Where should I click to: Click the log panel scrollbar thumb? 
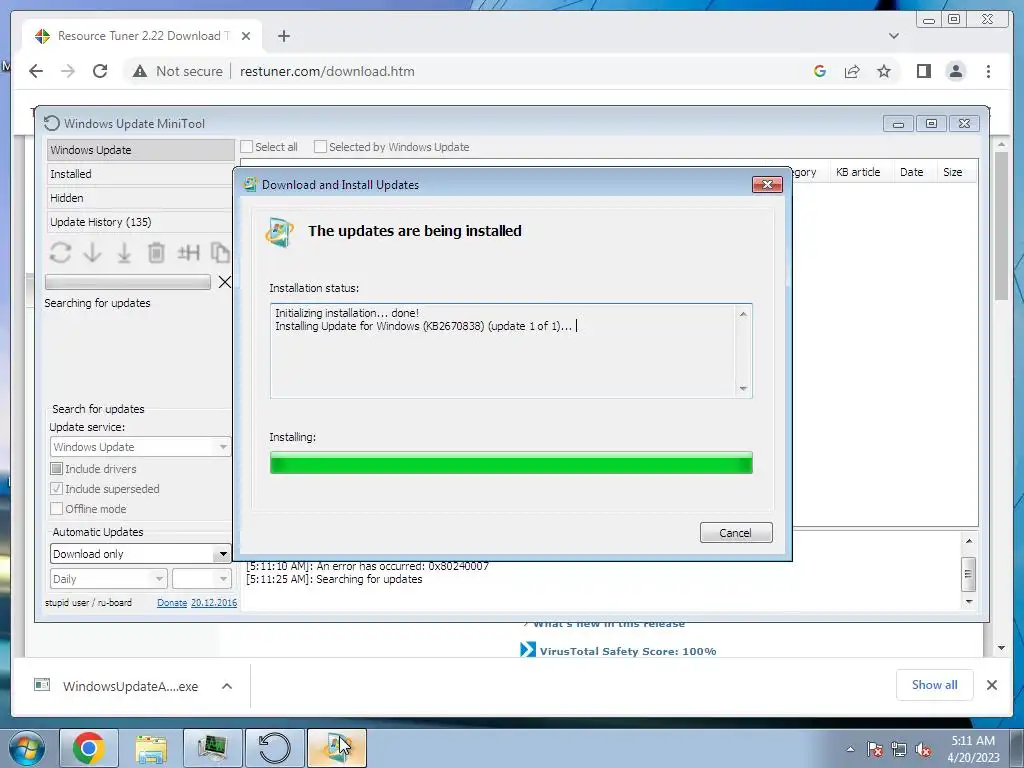click(x=968, y=573)
